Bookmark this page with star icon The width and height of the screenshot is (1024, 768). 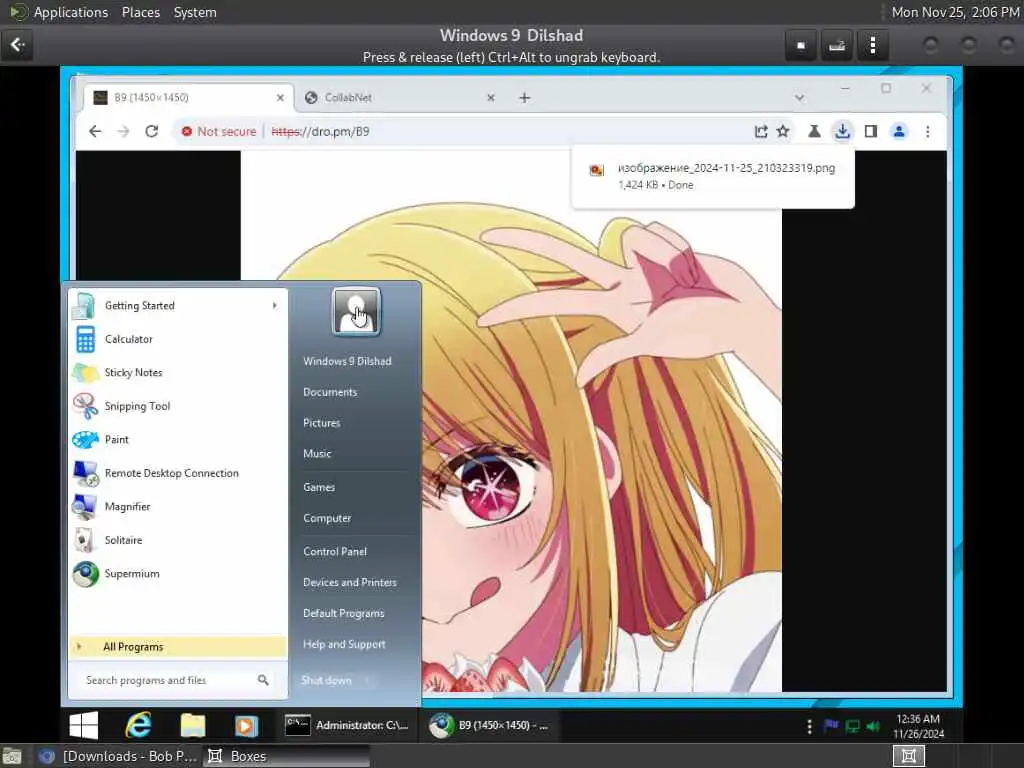pos(783,131)
